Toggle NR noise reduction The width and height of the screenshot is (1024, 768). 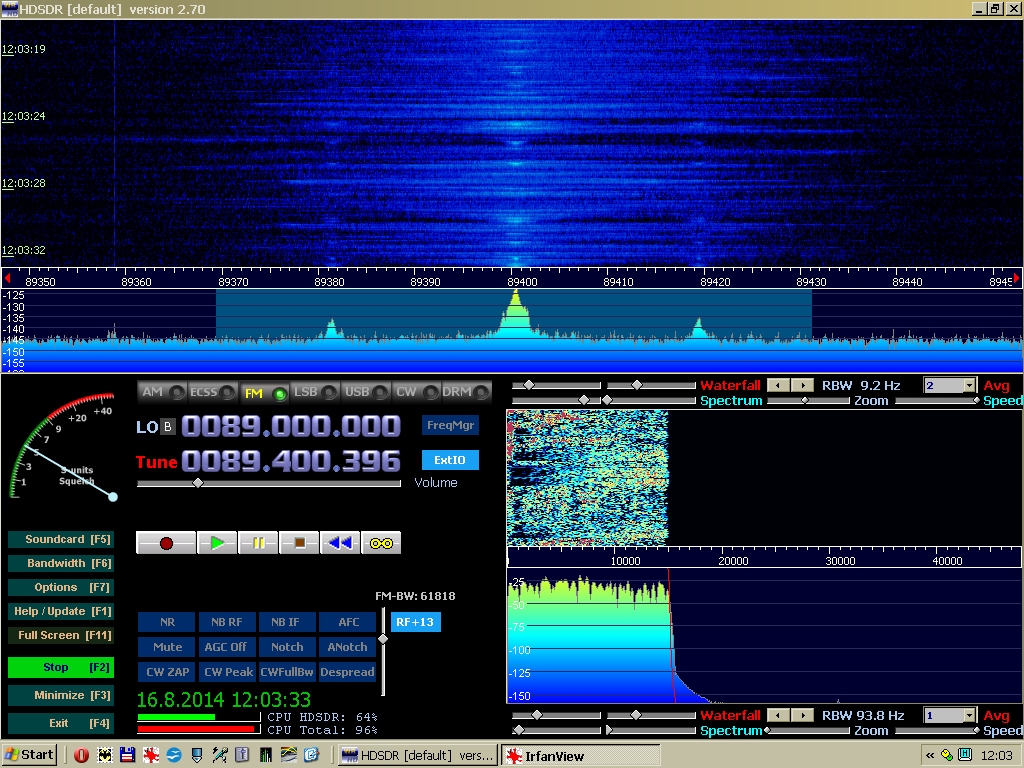pos(167,622)
